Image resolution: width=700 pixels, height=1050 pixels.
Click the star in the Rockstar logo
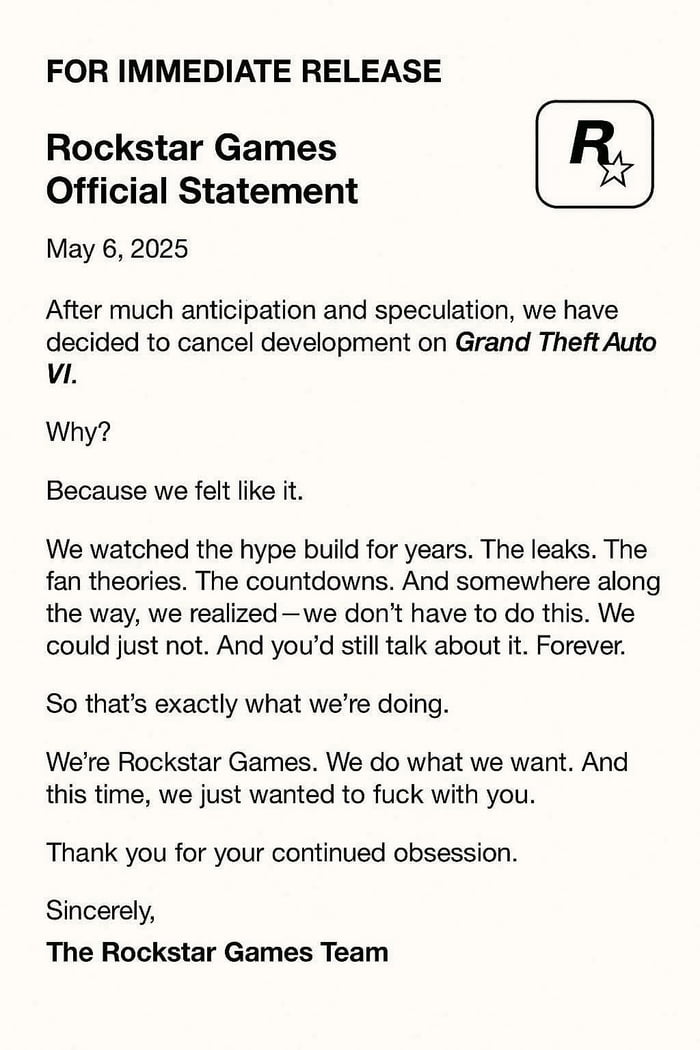tap(614, 171)
